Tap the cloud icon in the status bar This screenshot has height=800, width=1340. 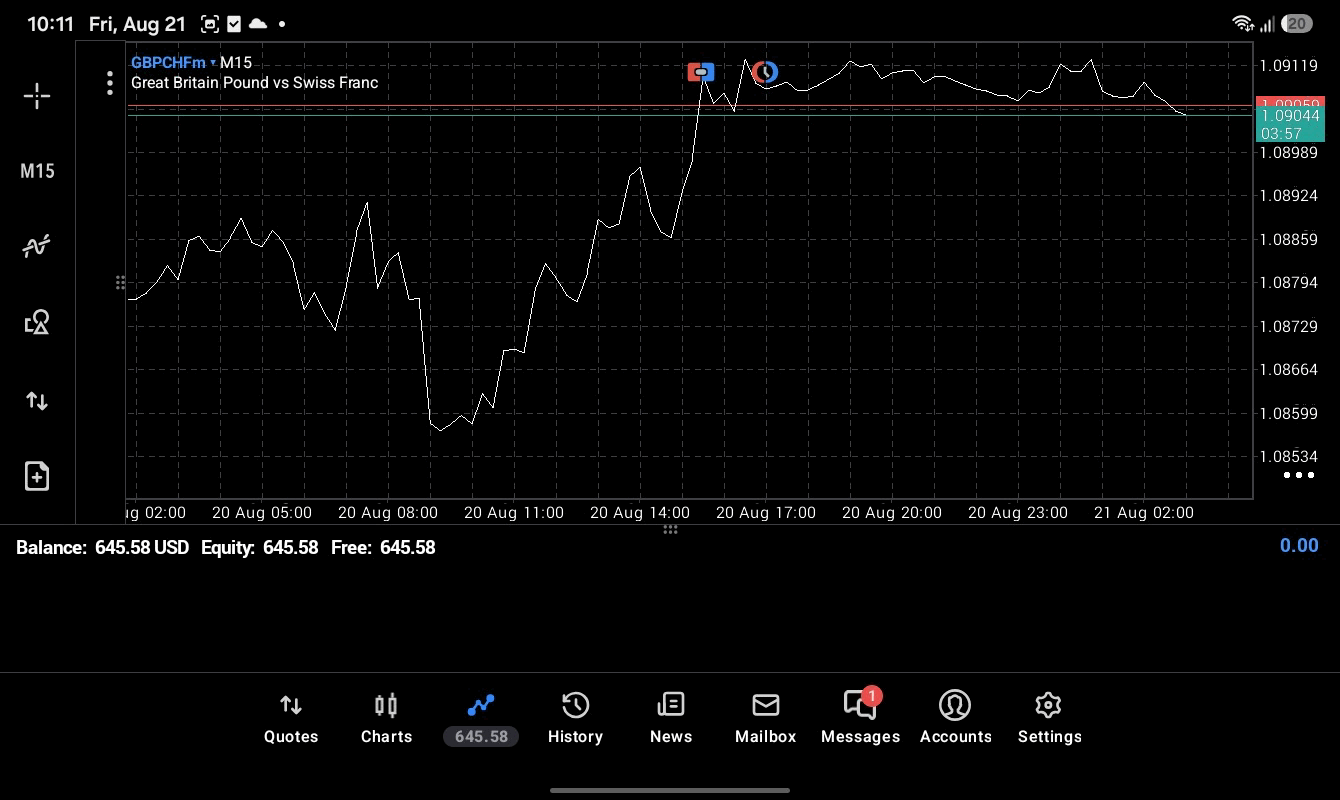coord(258,24)
